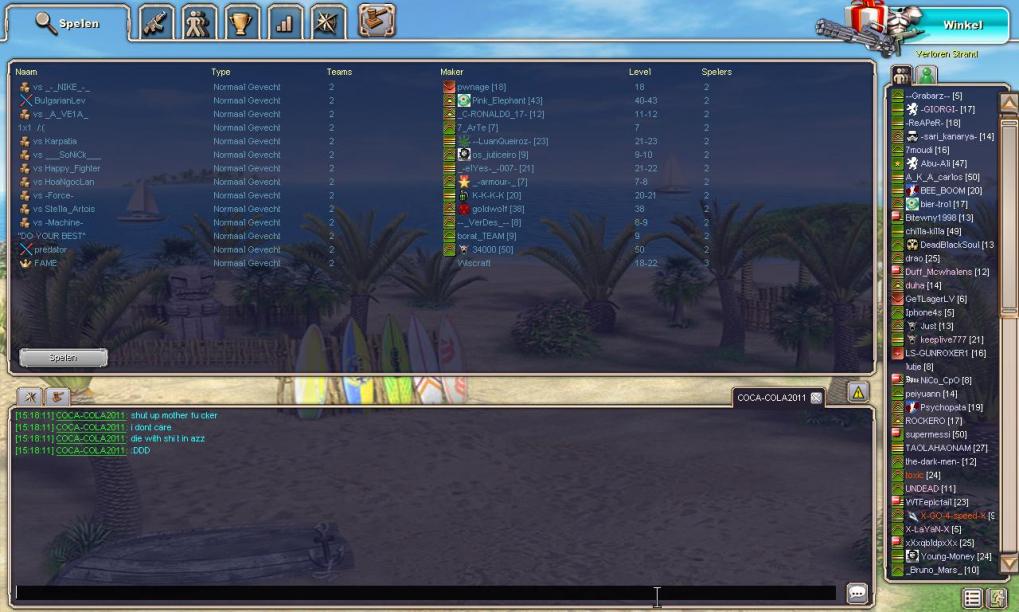Open the bar chart statistics tab

click(285, 23)
